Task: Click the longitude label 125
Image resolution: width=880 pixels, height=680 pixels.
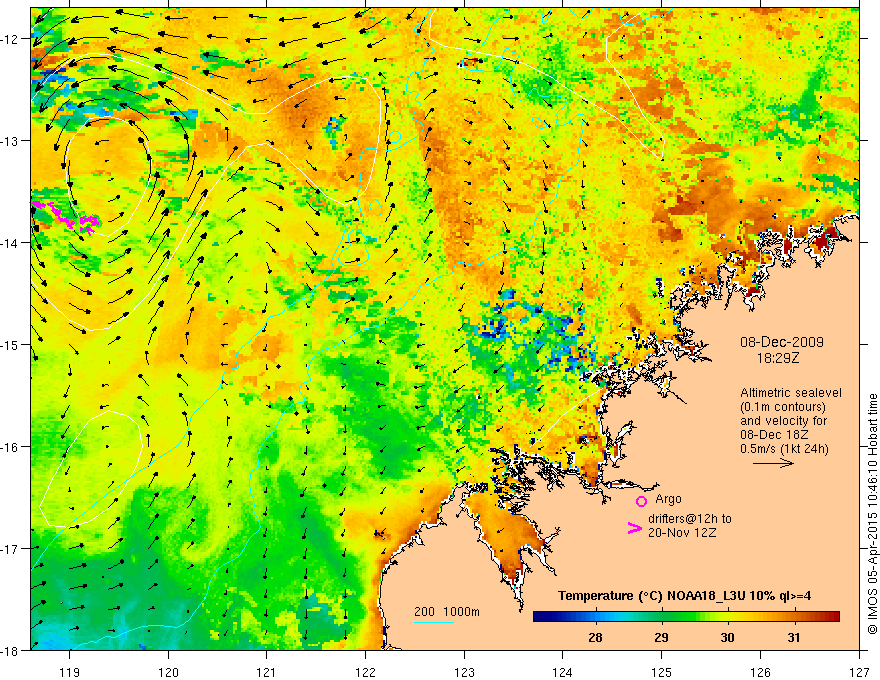Action: [x=662, y=672]
